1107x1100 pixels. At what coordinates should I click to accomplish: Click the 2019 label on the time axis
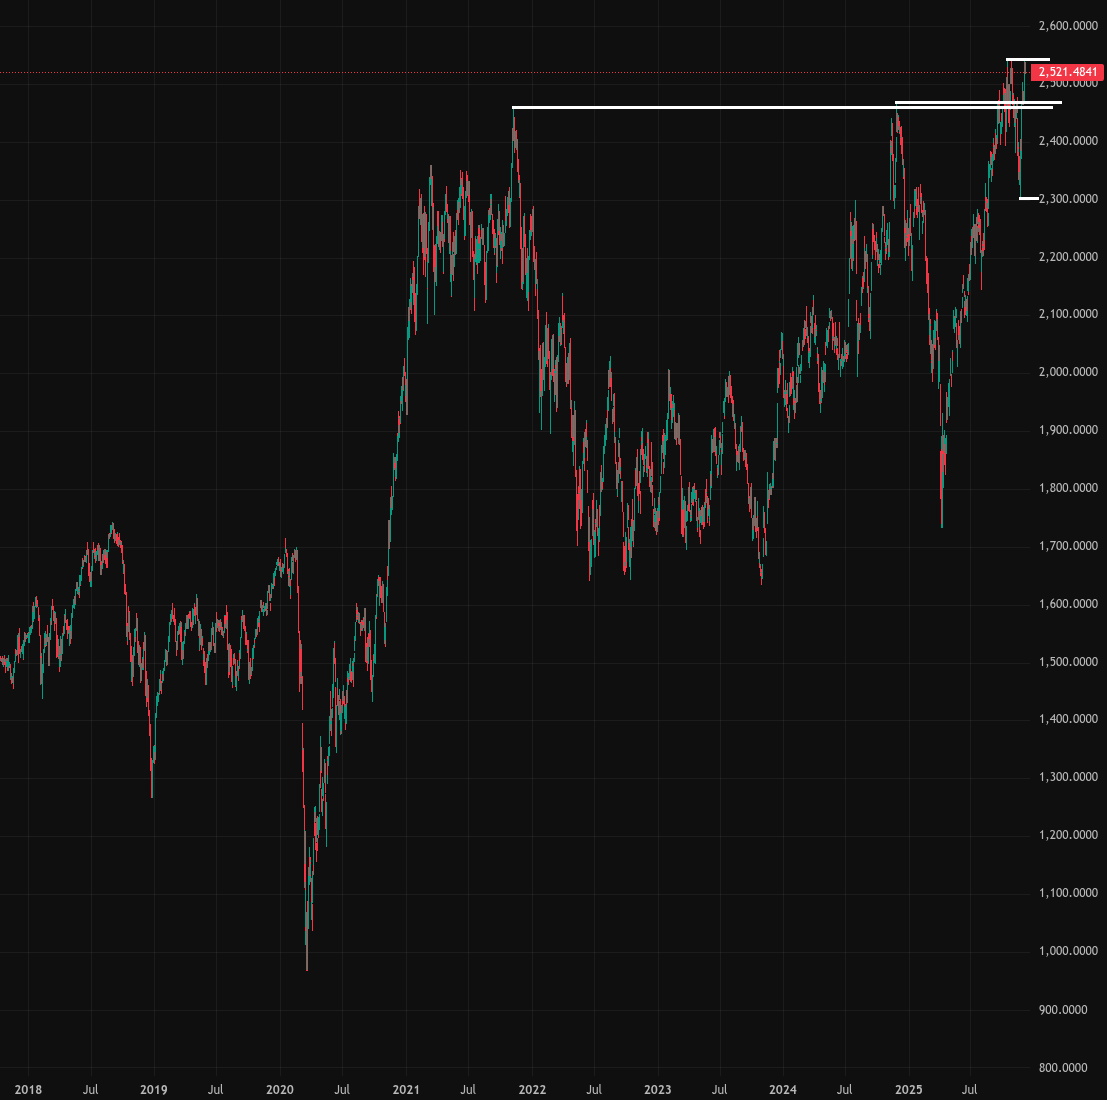154,1089
